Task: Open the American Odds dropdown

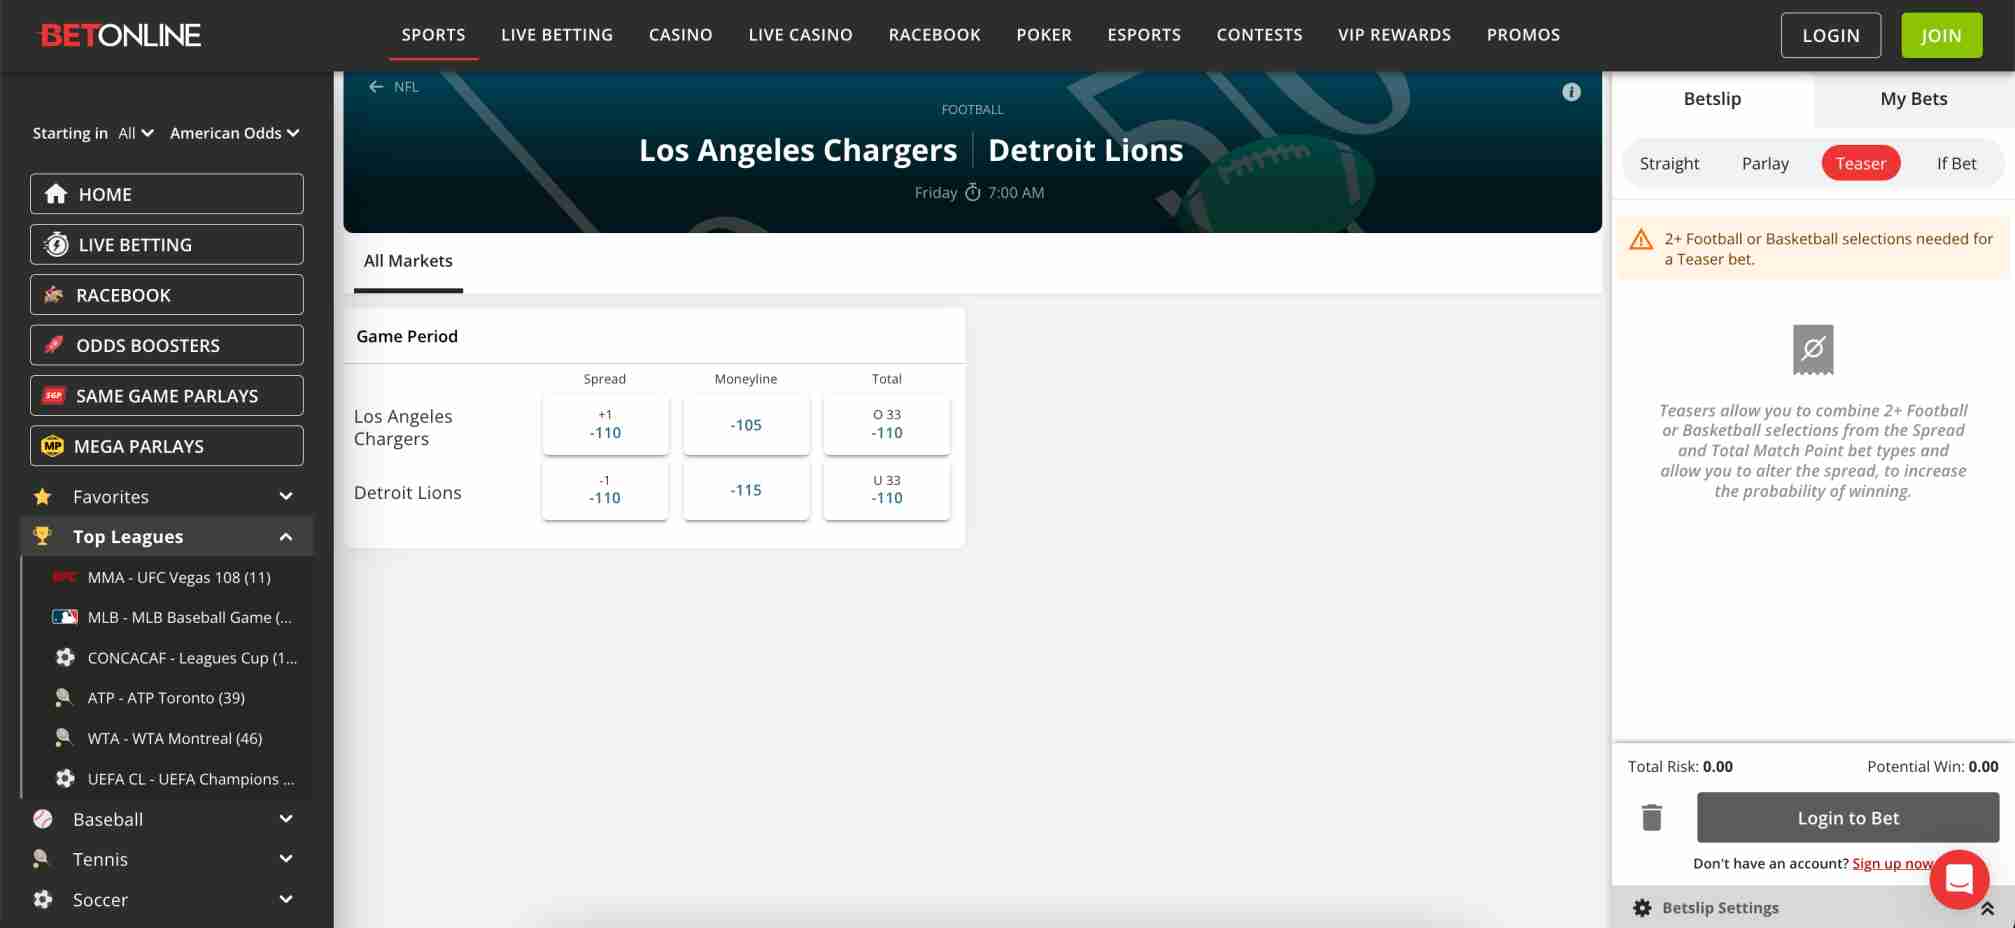Action: (x=234, y=133)
